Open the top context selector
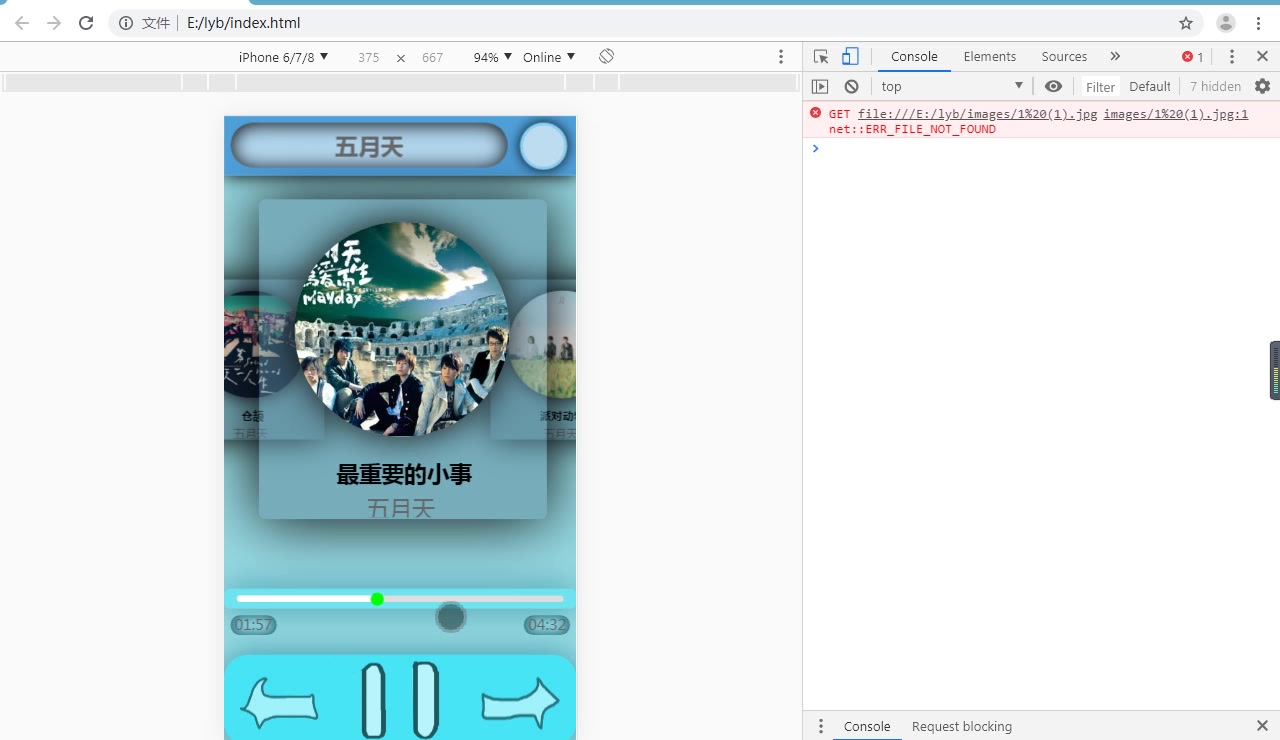1280x740 pixels. (952, 87)
